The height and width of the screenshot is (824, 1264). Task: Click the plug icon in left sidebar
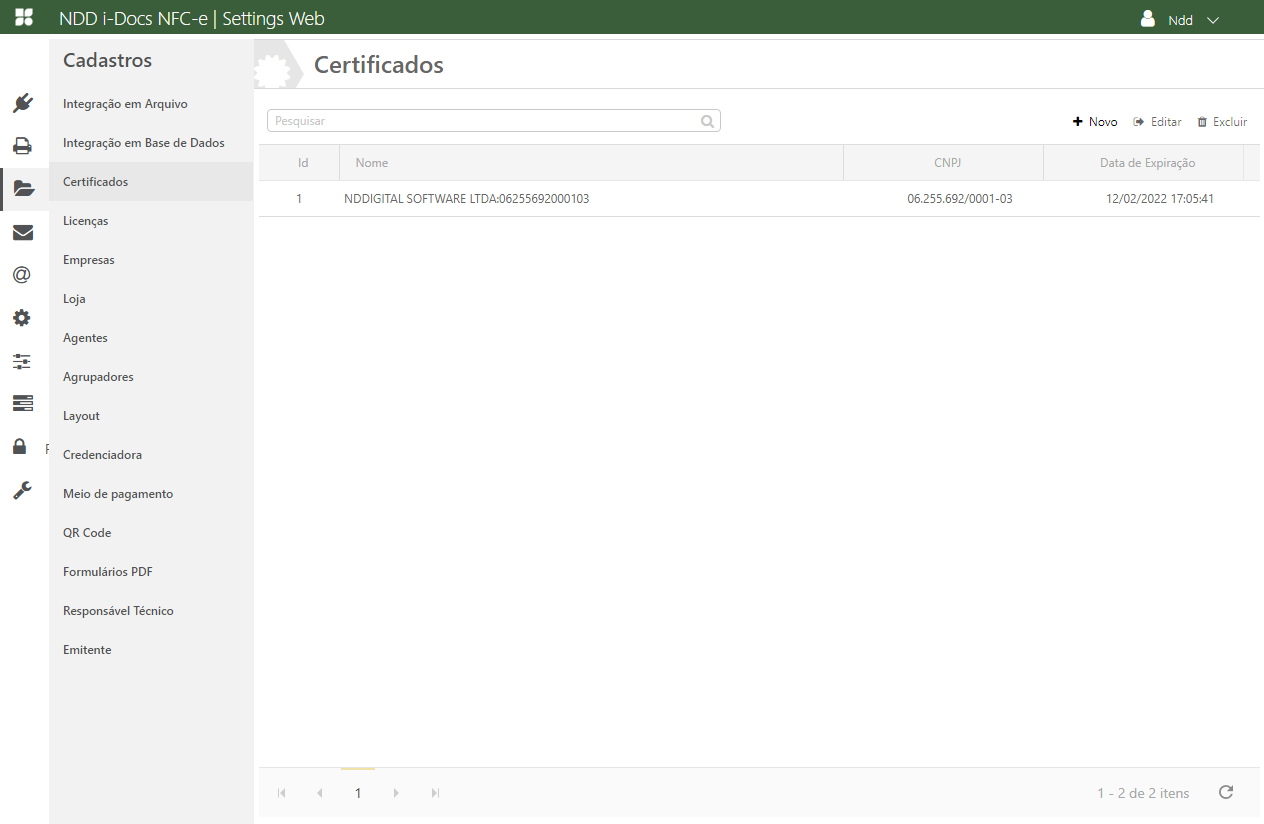pyautogui.click(x=23, y=103)
